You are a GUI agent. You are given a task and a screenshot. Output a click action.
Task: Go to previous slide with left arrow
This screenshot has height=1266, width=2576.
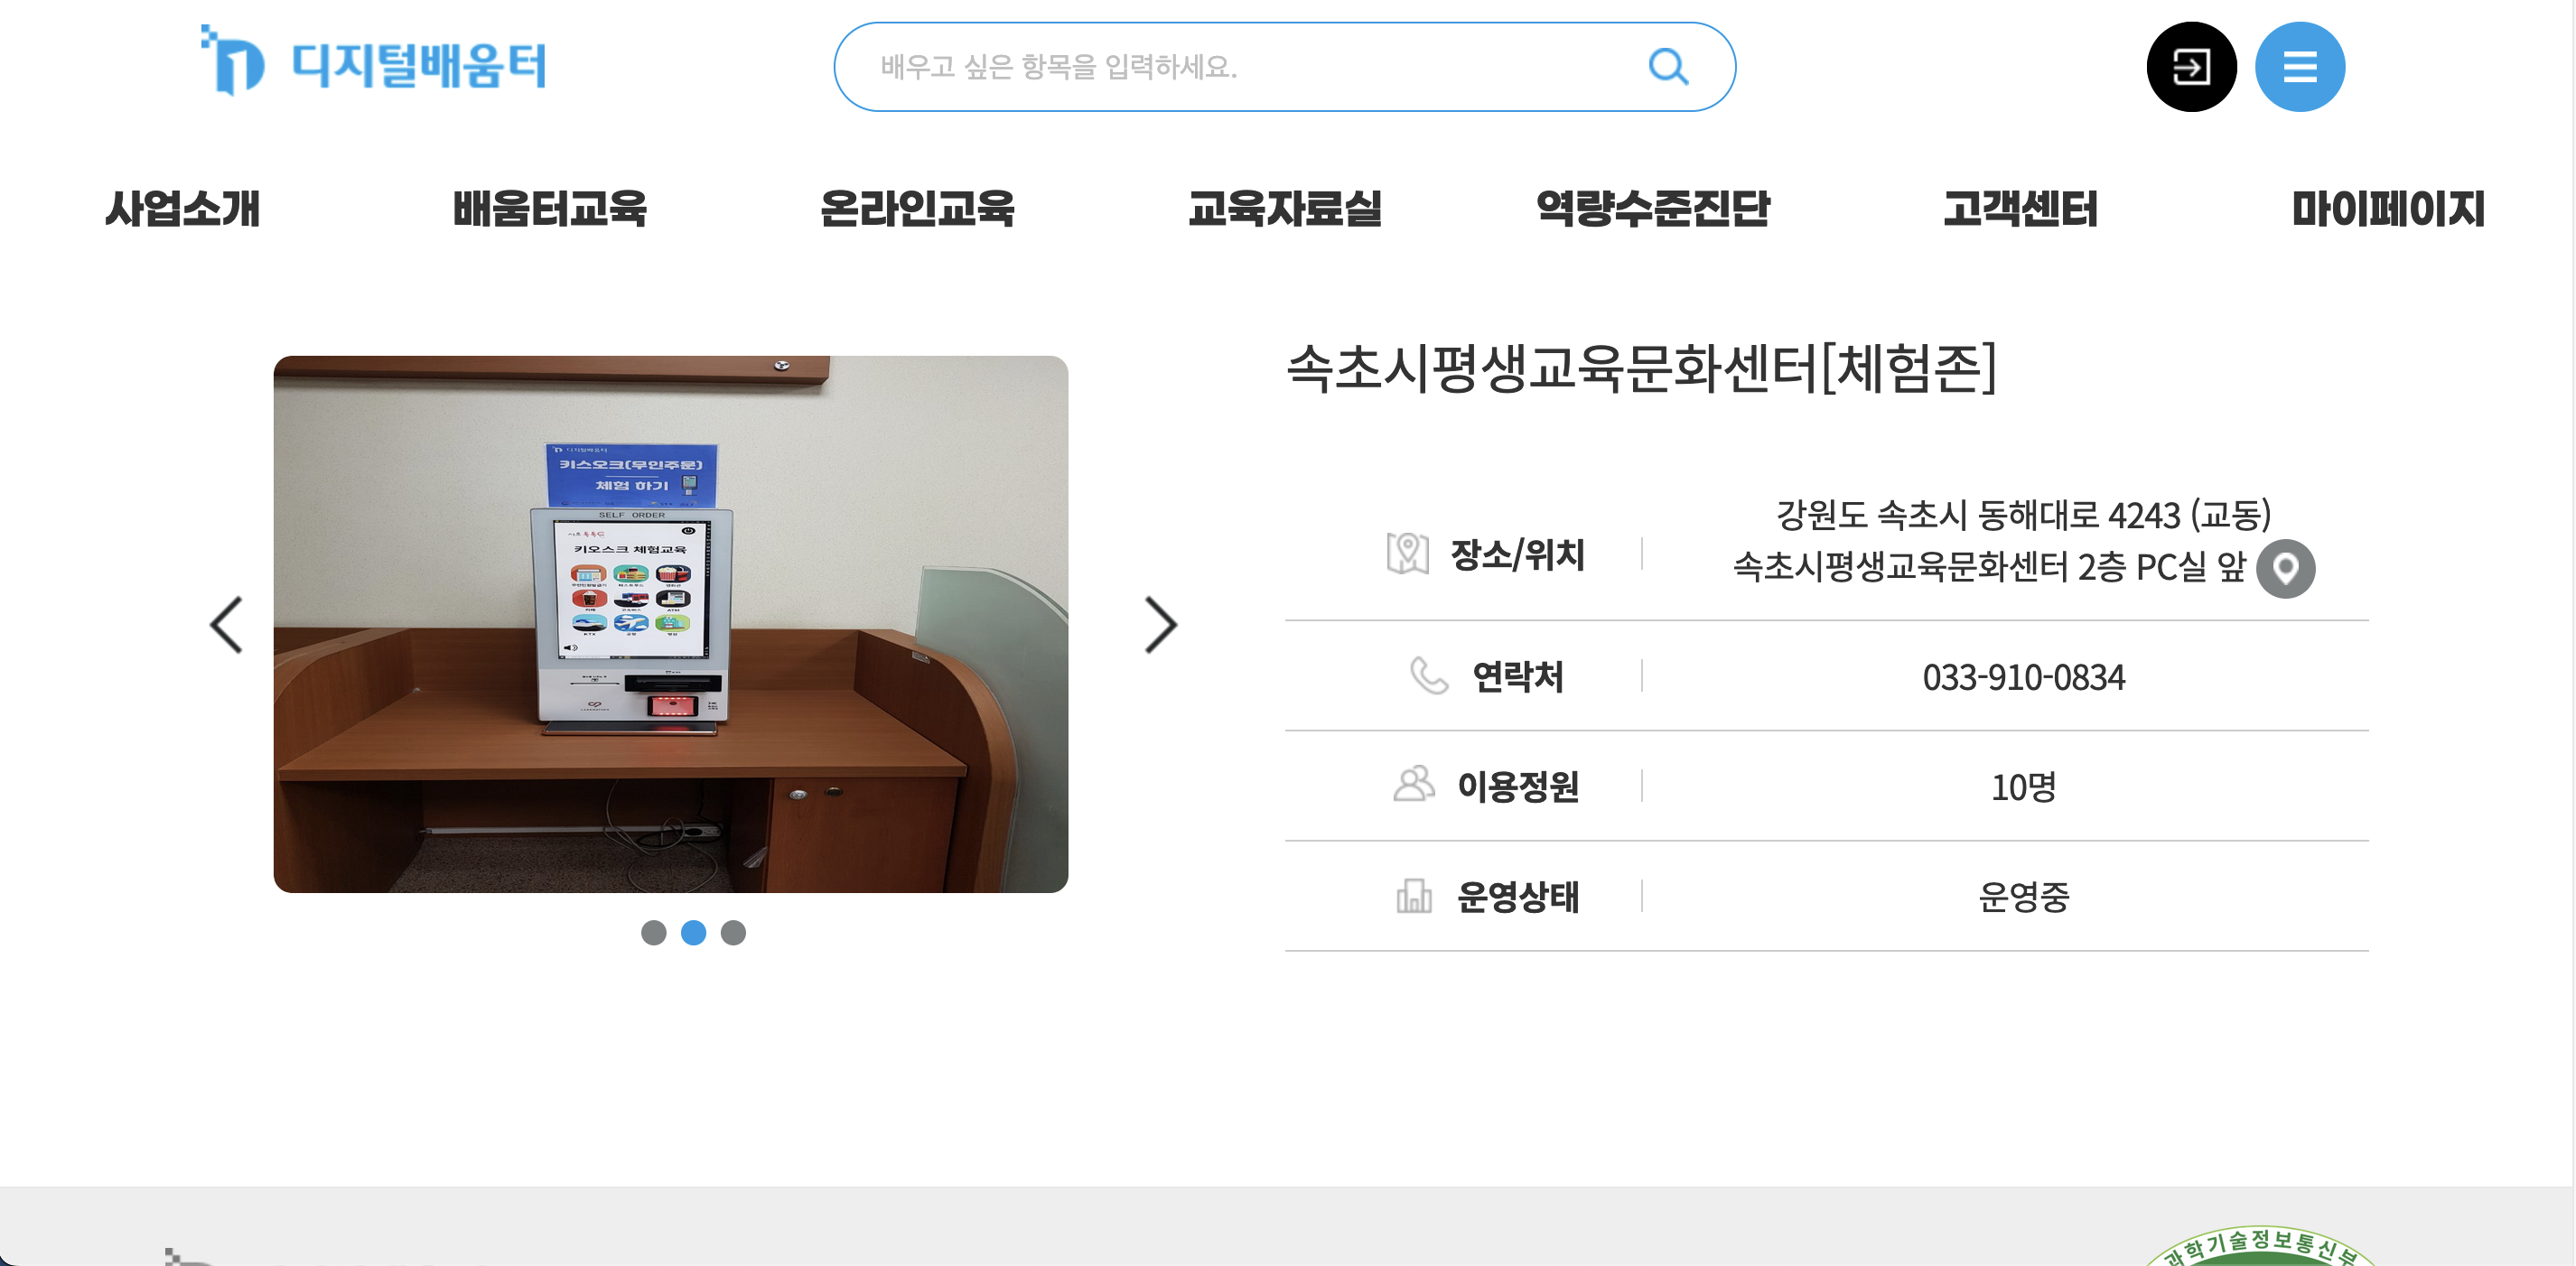tap(227, 625)
